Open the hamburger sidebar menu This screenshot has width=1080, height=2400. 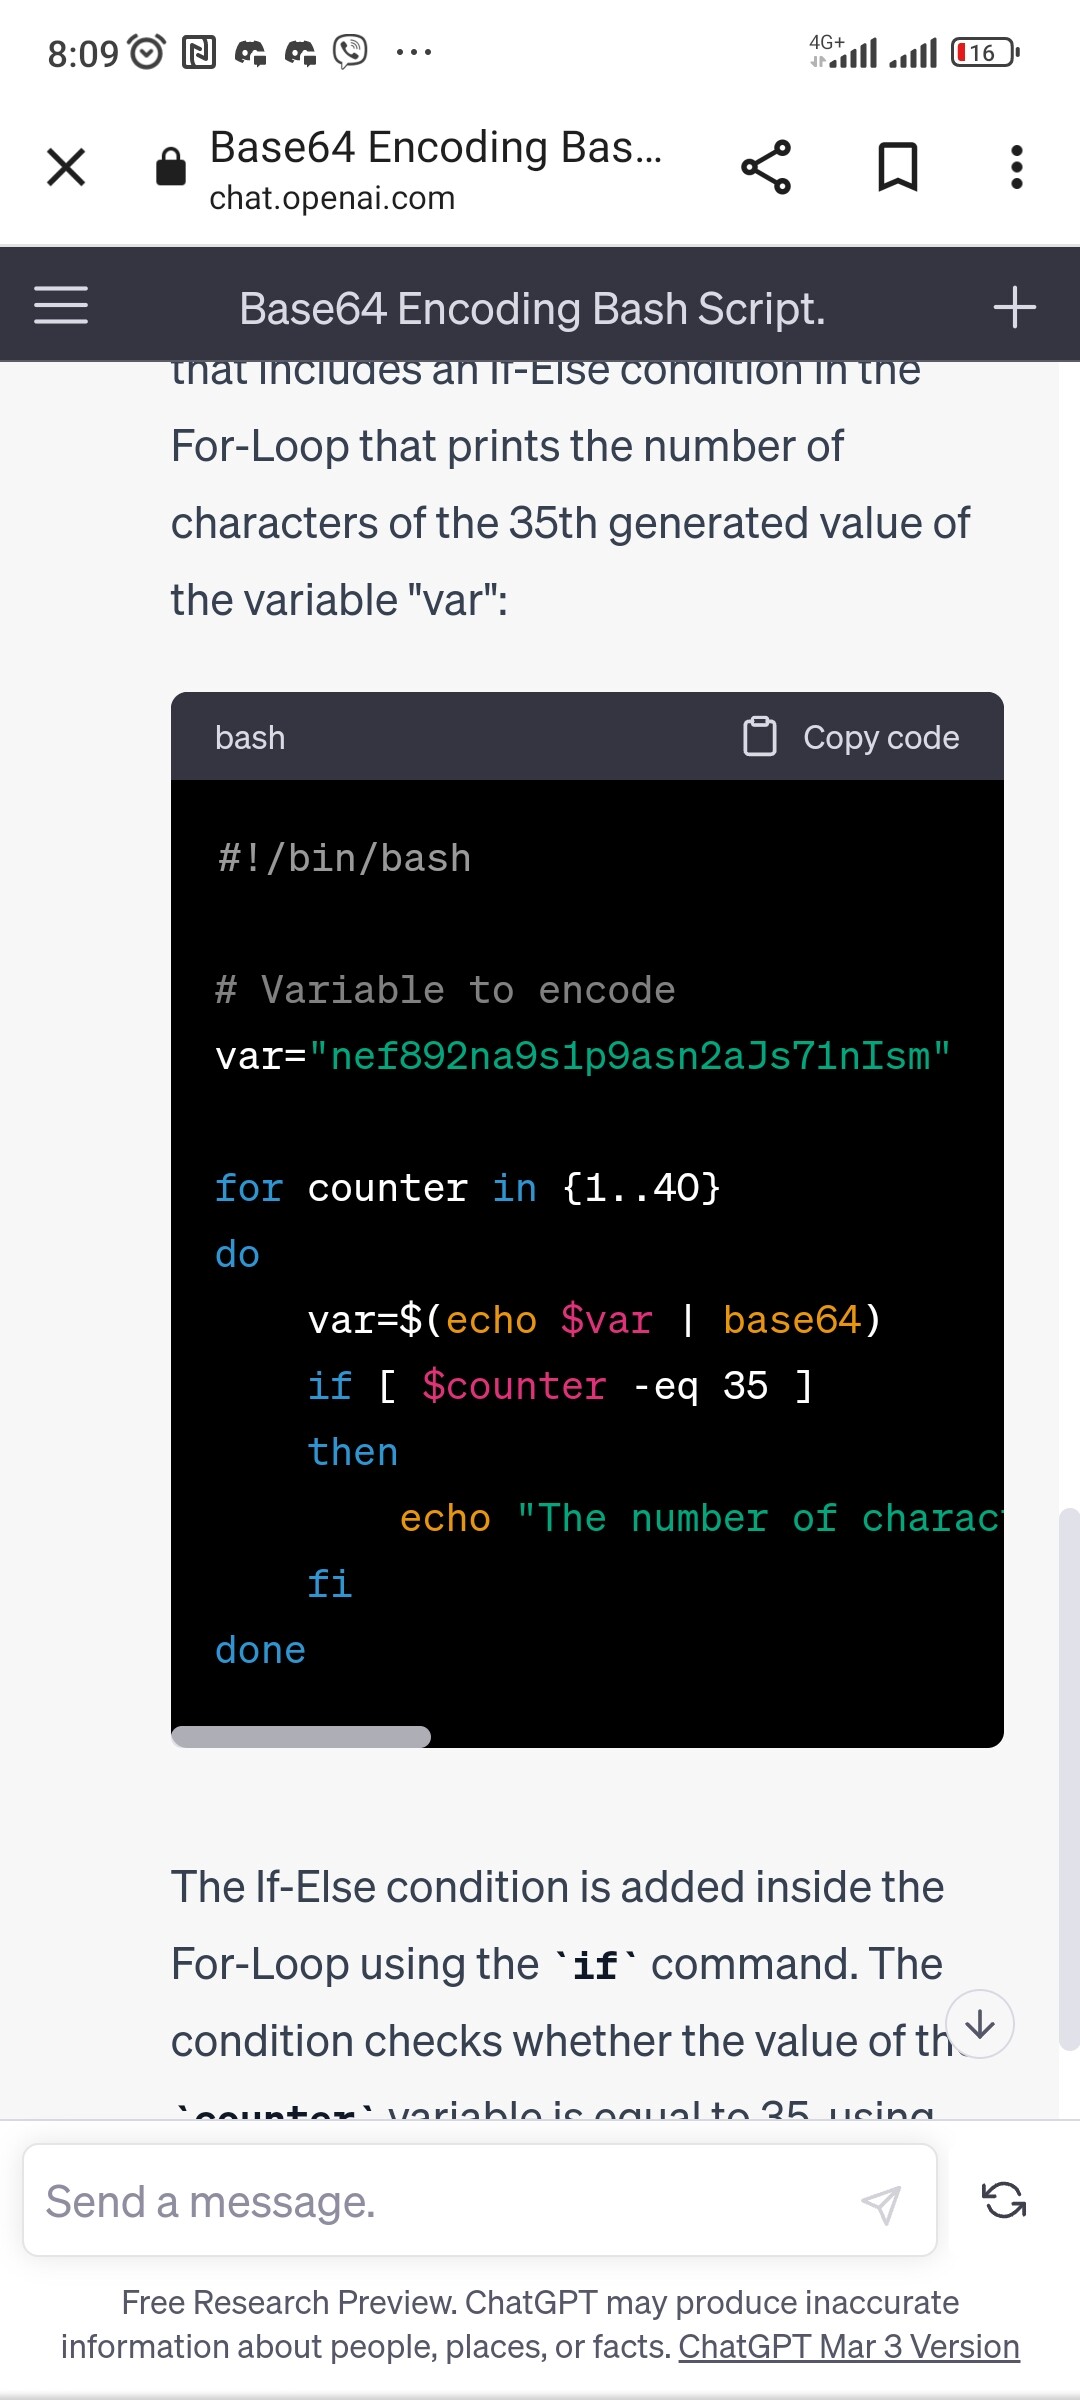61,306
